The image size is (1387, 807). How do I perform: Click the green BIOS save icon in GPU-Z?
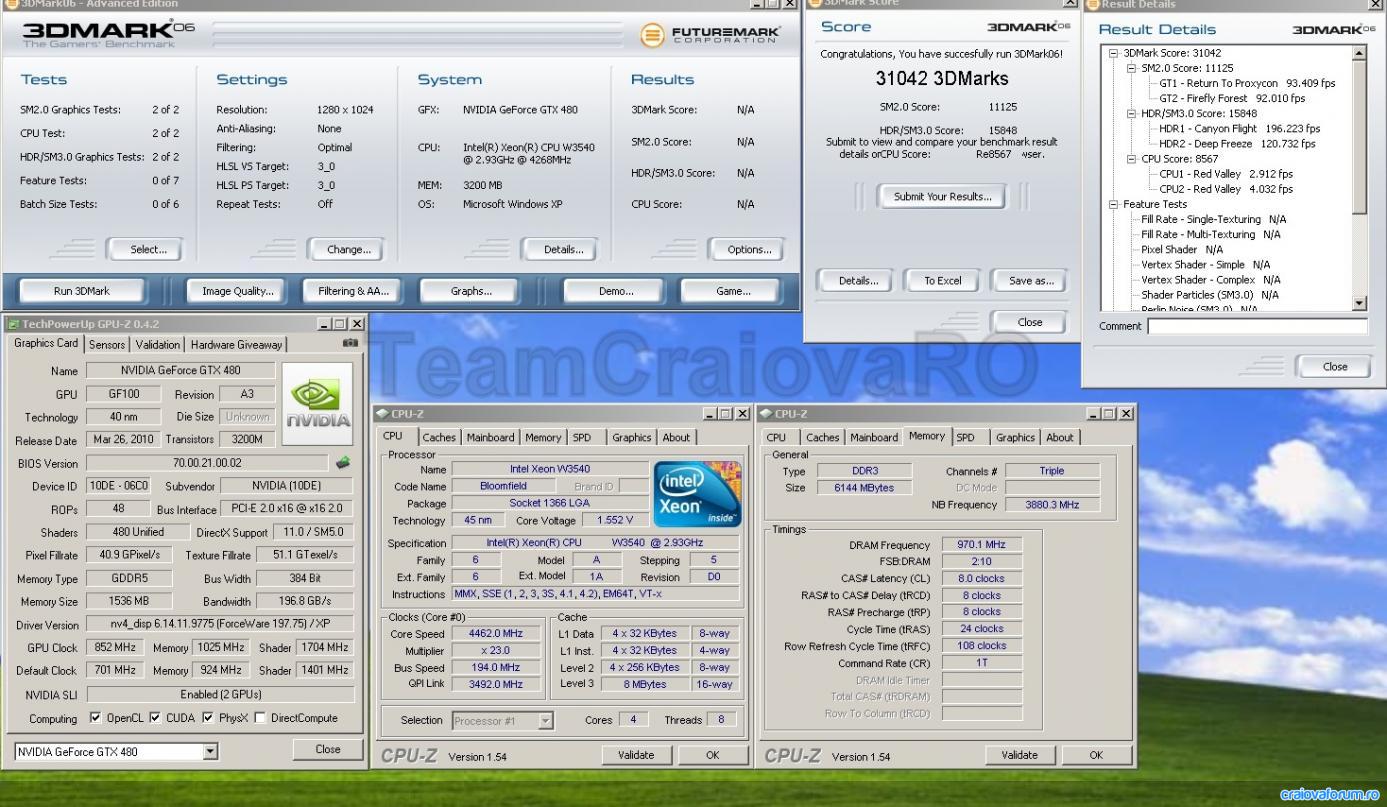tap(343, 463)
